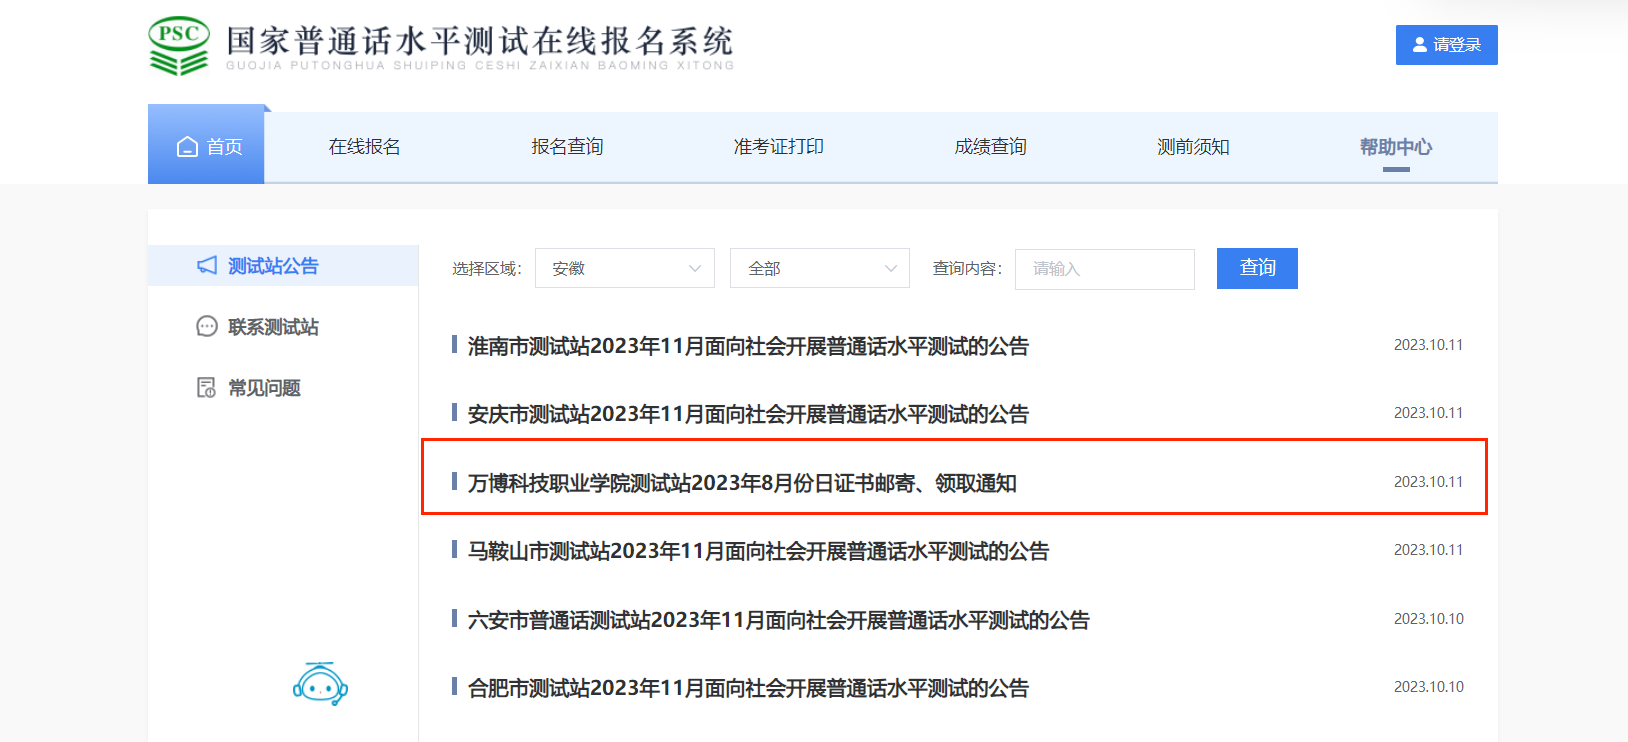This screenshot has height=742, width=1628.
Task: Open the 在线报名 tab
Action: tap(364, 147)
